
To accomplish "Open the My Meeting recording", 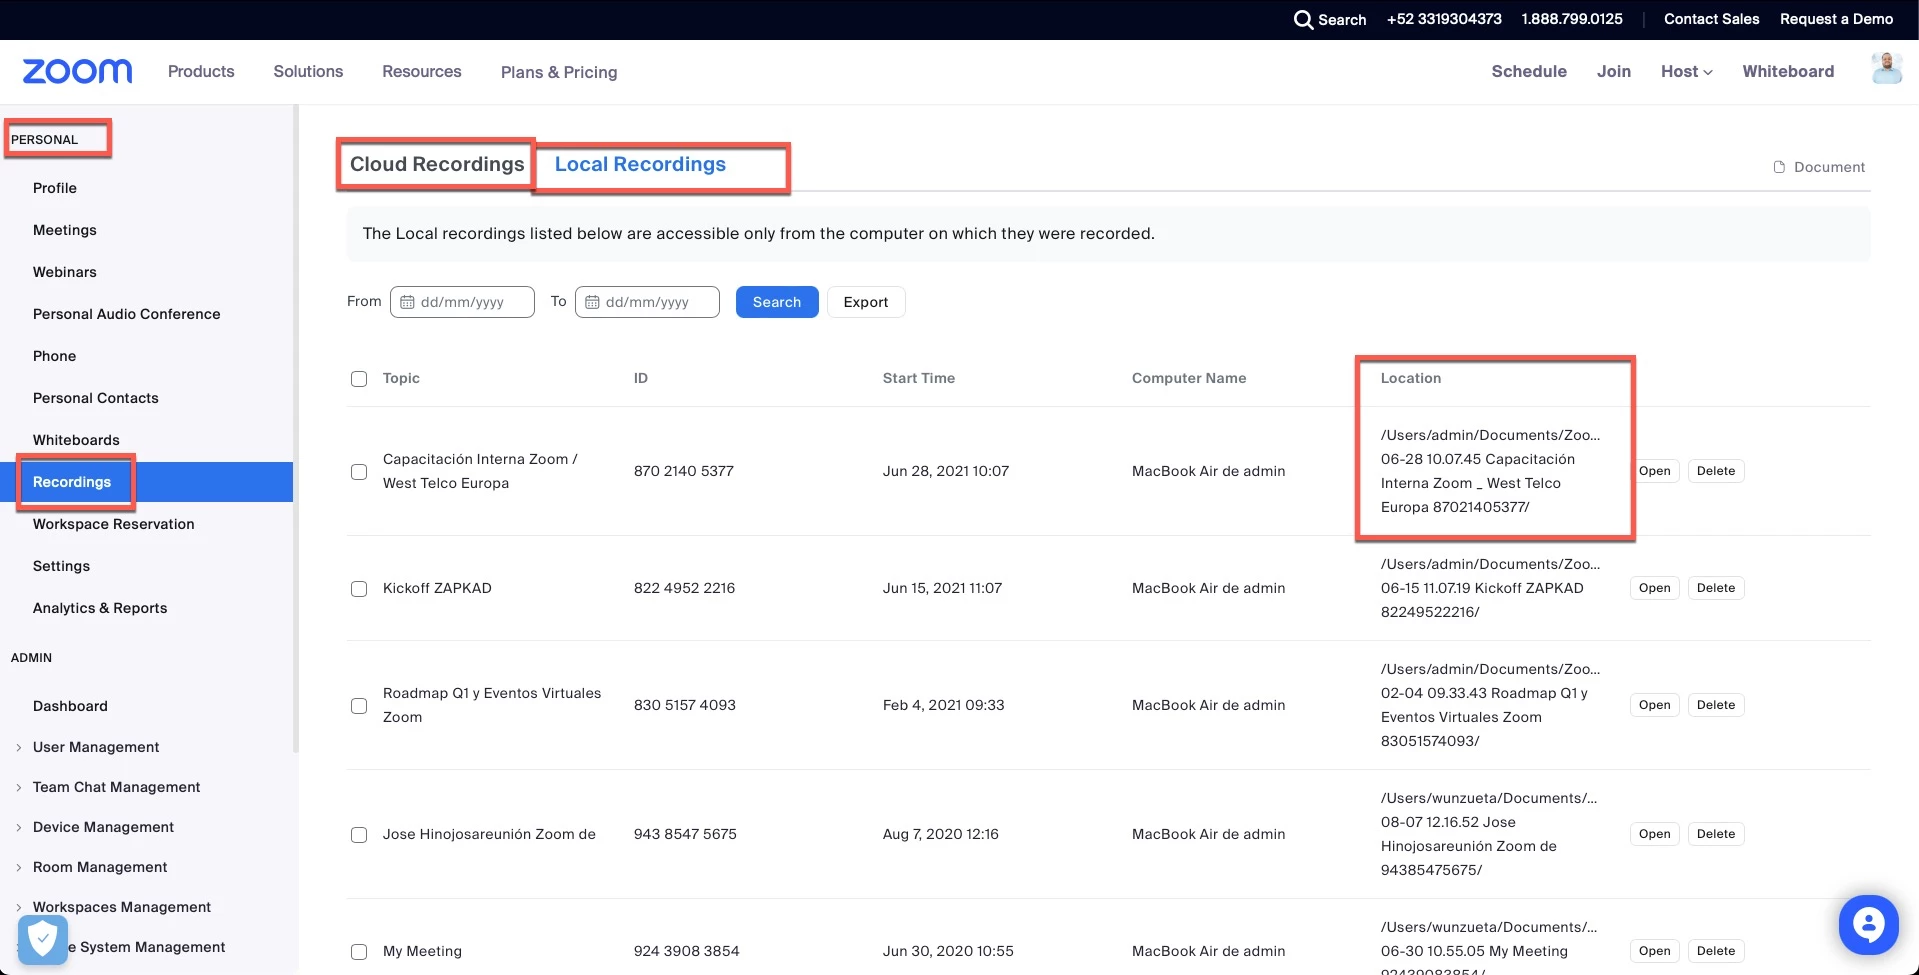I will [x=1654, y=951].
